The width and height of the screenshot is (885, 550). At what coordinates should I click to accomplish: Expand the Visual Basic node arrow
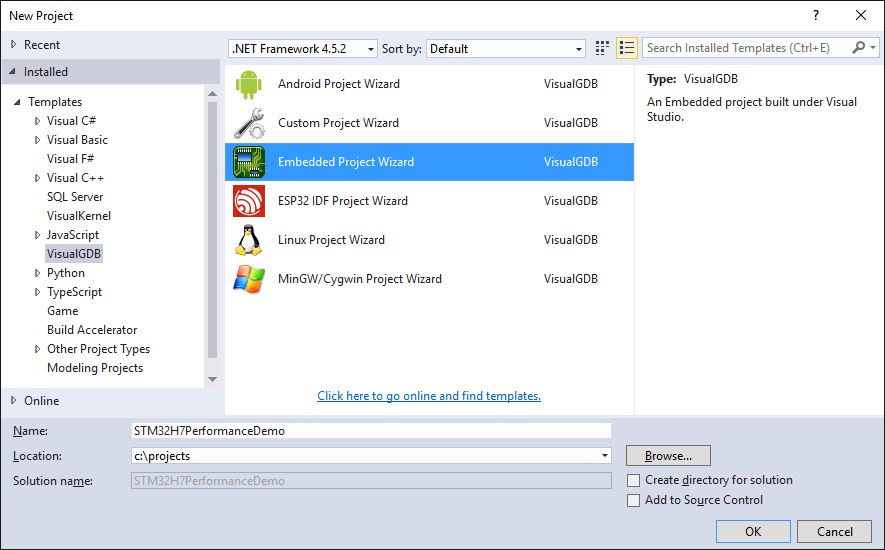click(x=37, y=140)
